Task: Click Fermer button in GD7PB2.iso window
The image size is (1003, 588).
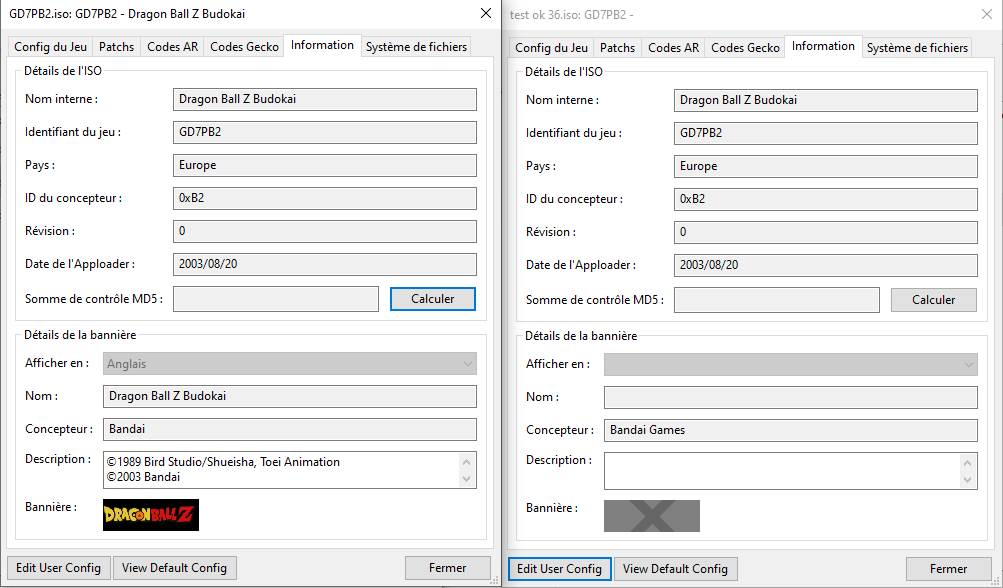Action: [x=447, y=568]
